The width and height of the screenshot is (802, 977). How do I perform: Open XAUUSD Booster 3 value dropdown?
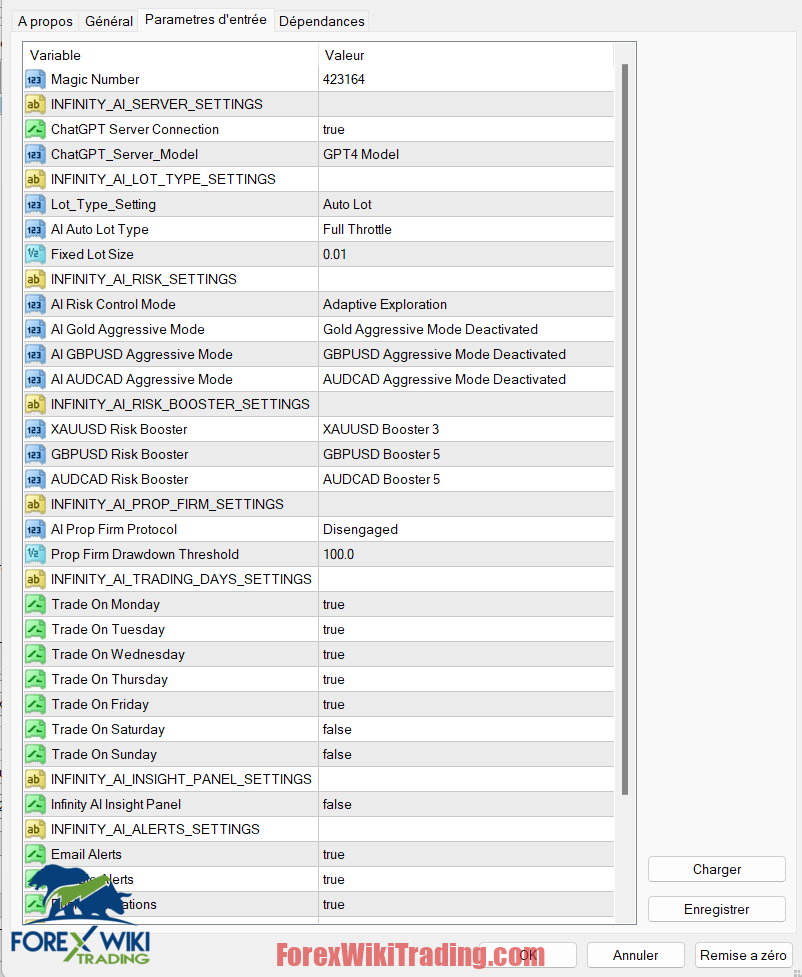[x=466, y=429]
